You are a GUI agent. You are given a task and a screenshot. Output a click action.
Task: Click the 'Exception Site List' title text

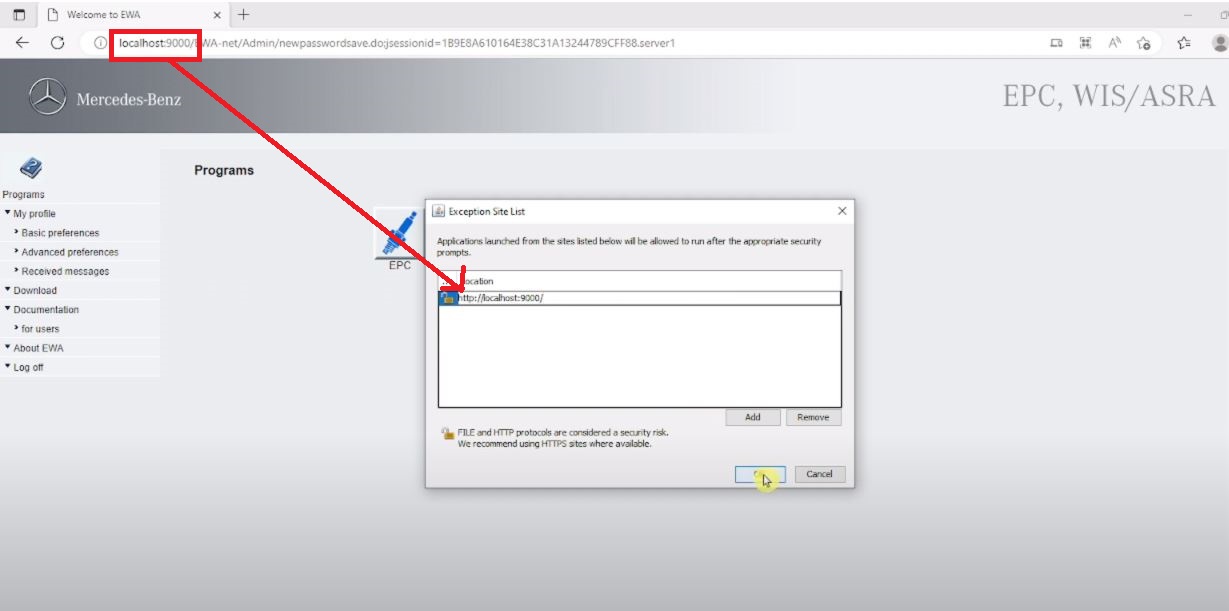click(487, 211)
